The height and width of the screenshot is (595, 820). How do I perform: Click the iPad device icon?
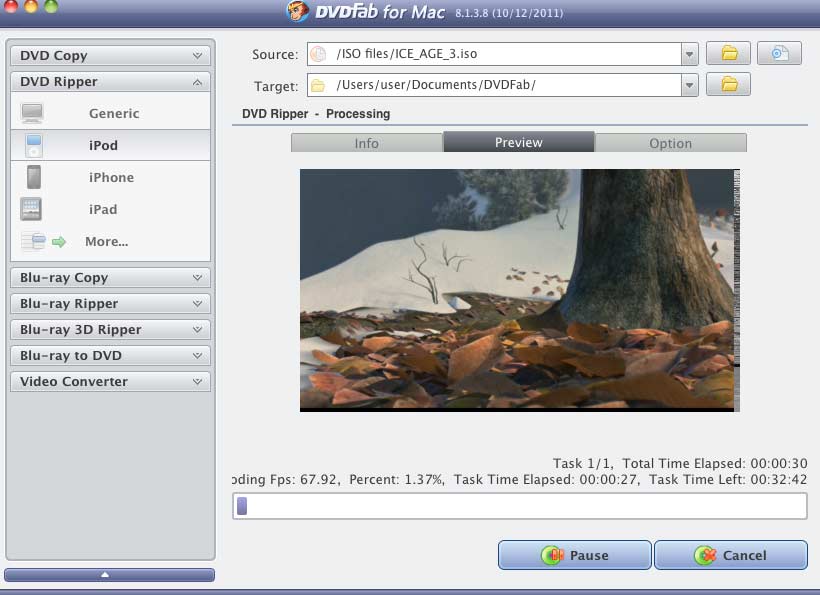(31, 209)
